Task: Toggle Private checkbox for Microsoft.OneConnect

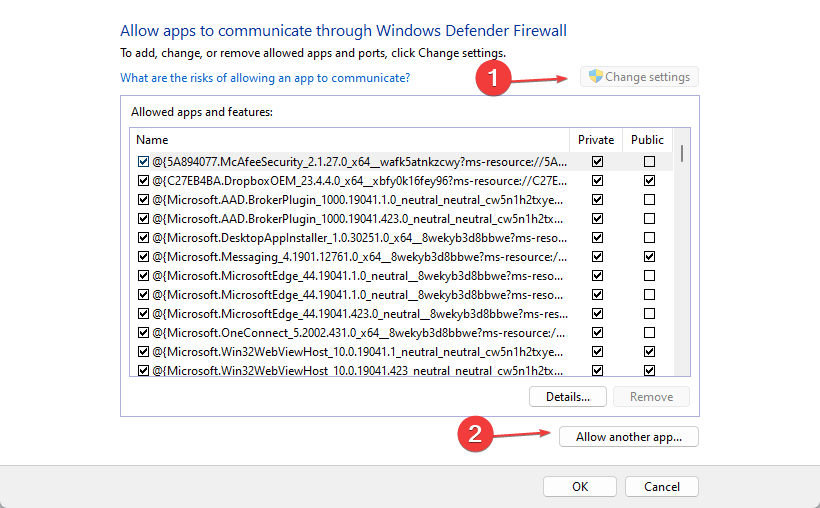Action: 598,333
